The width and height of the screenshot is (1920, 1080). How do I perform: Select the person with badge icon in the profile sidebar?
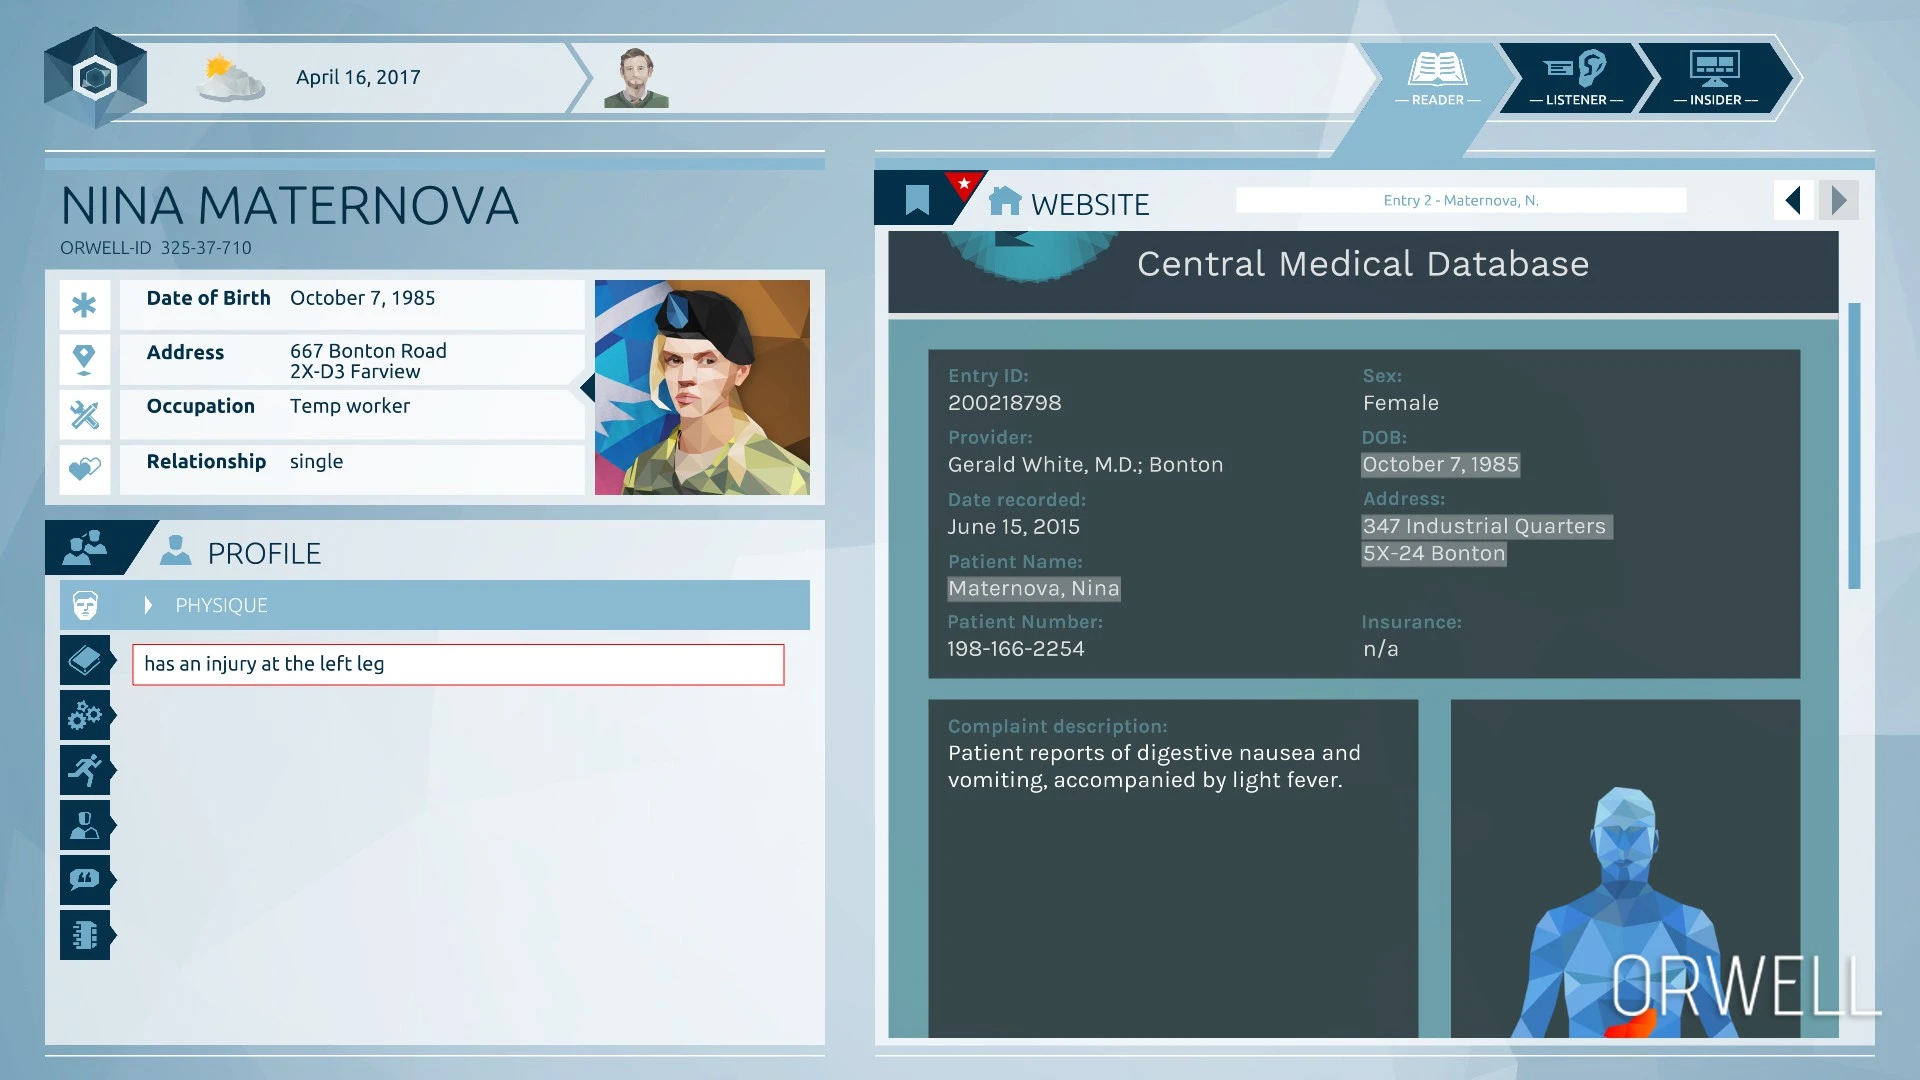click(84, 825)
